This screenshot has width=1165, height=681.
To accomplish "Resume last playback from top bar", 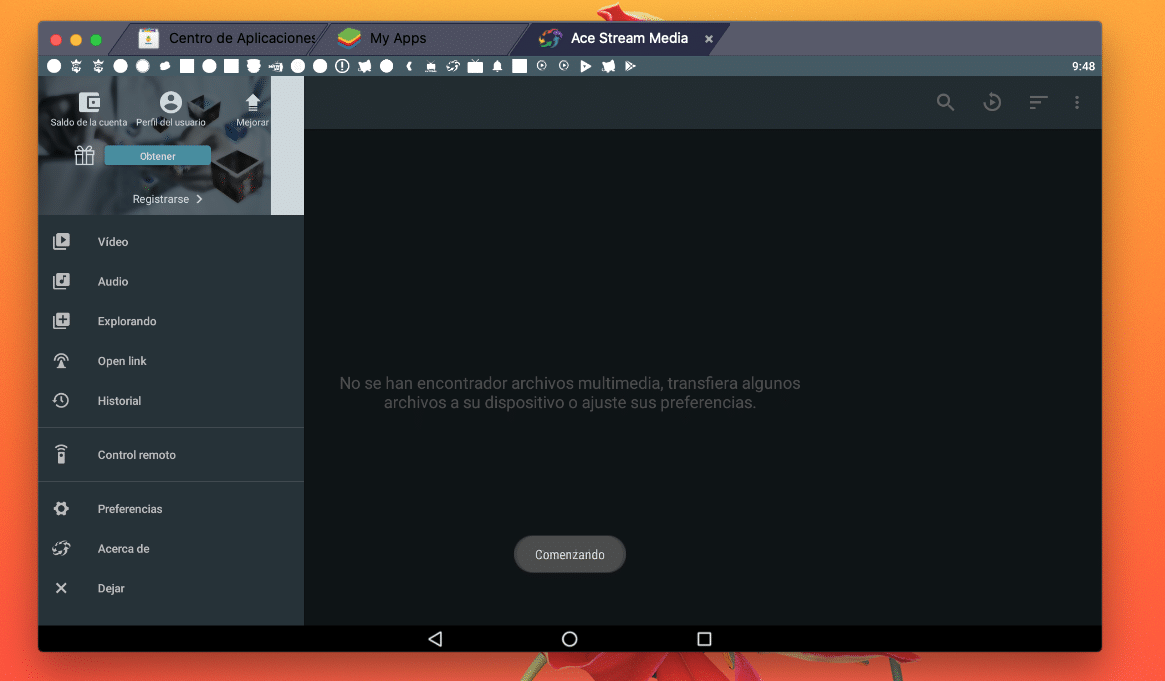I will tap(991, 102).
